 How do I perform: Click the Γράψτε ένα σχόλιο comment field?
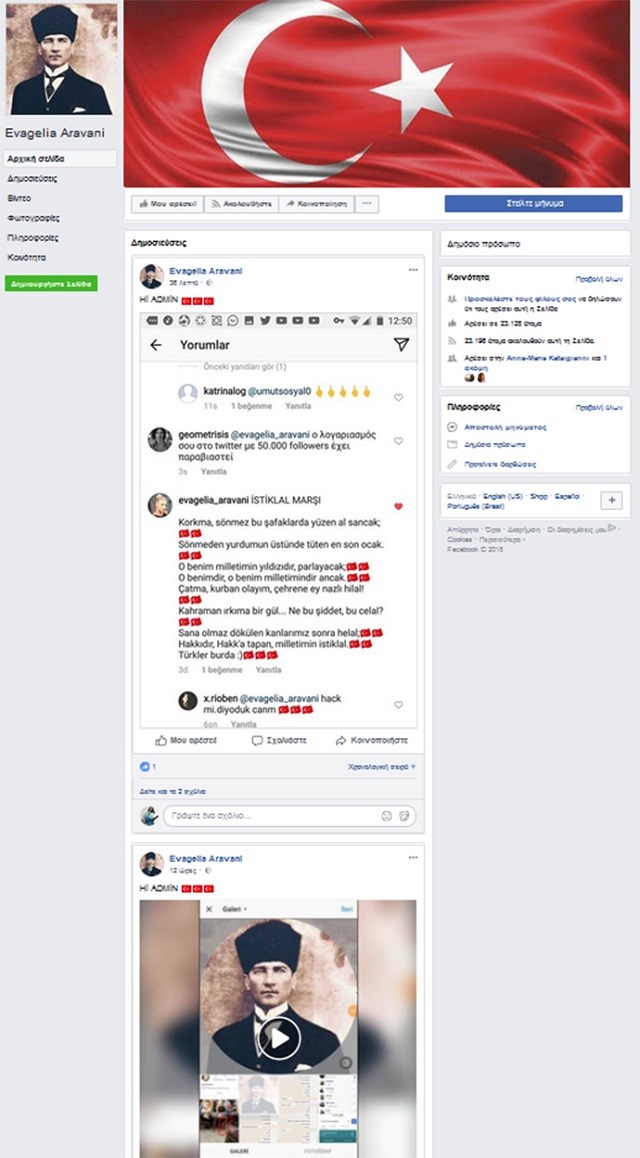point(289,816)
